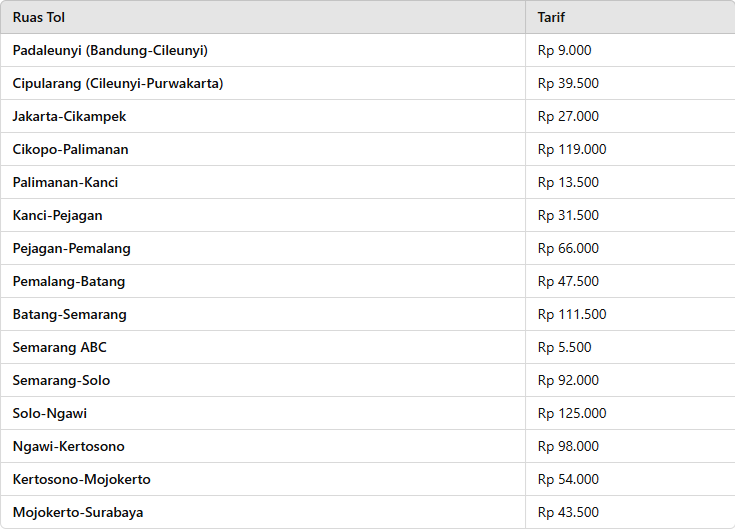Select the 'Kertosono-Mojokerto' cell
The image size is (735, 530).
tap(263, 479)
